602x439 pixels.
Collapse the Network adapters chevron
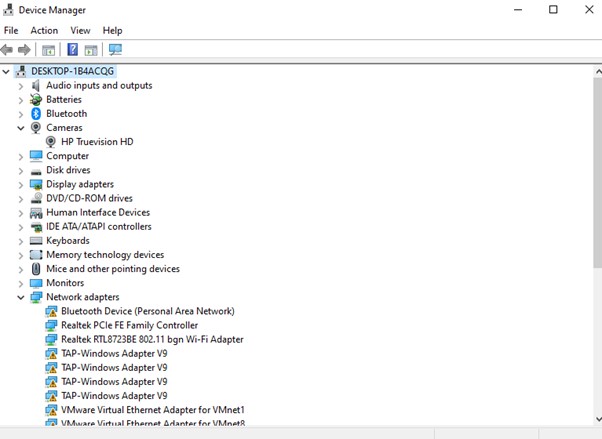tap(21, 297)
